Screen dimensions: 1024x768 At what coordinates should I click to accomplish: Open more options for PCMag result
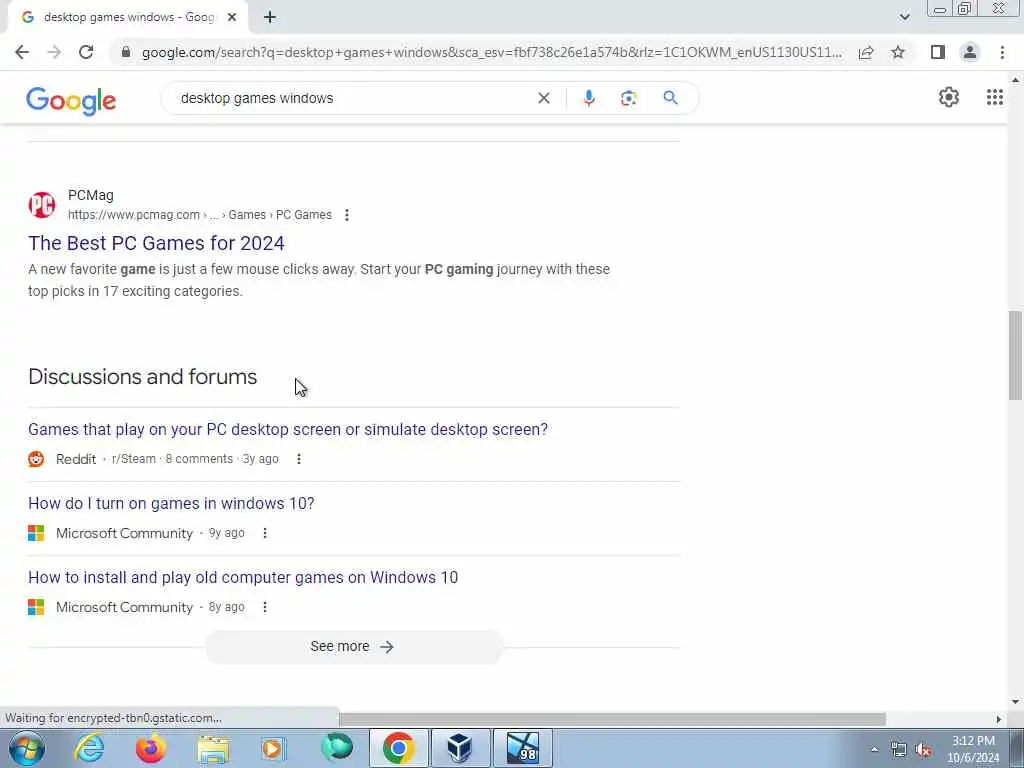pos(347,215)
